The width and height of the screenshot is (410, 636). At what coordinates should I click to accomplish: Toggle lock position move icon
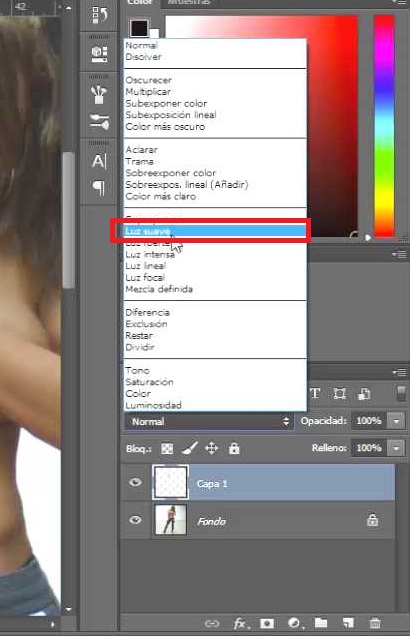(211, 449)
